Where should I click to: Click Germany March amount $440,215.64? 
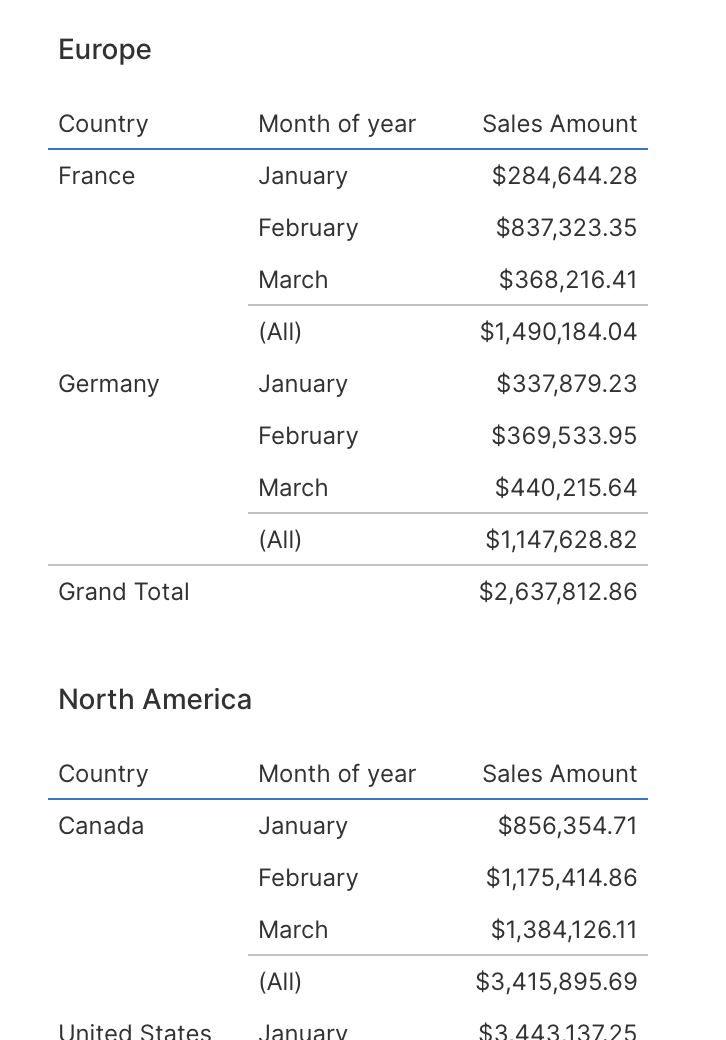[x=566, y=488]
